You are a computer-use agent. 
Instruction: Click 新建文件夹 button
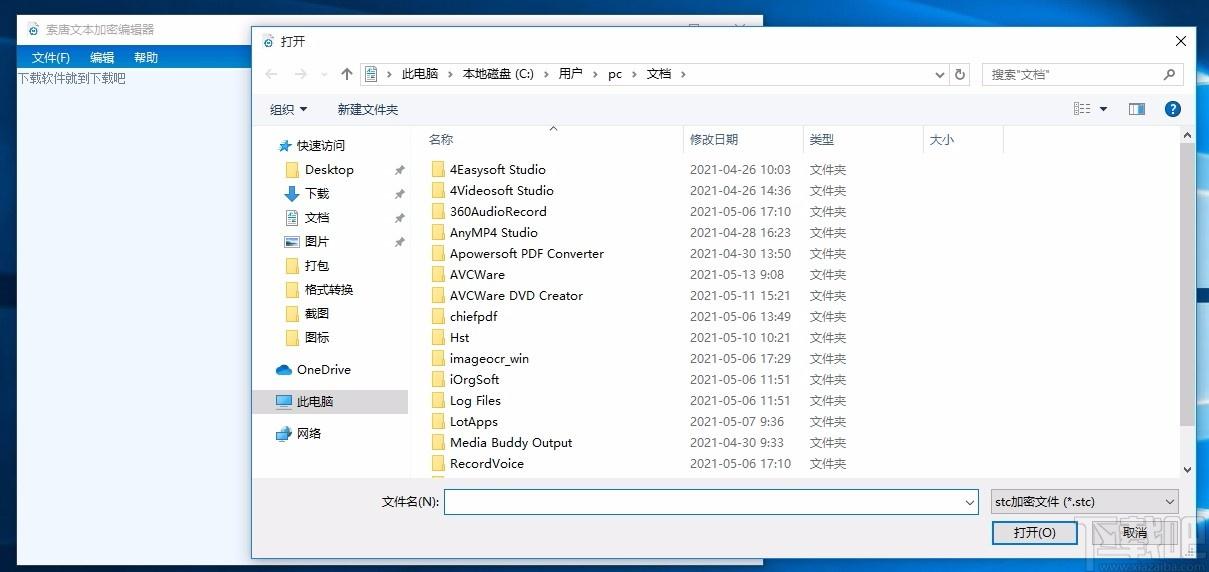pyautogui.click(x=368, y=110)
